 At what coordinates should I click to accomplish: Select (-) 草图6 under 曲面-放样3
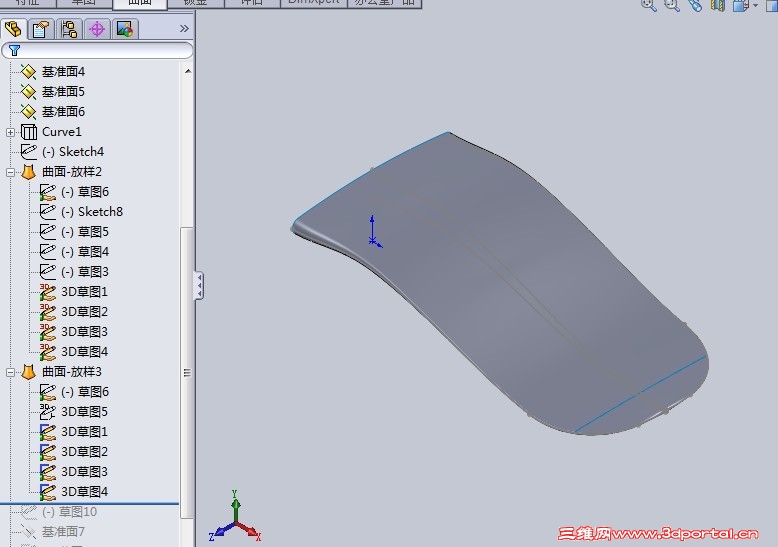tap(84, 392)
